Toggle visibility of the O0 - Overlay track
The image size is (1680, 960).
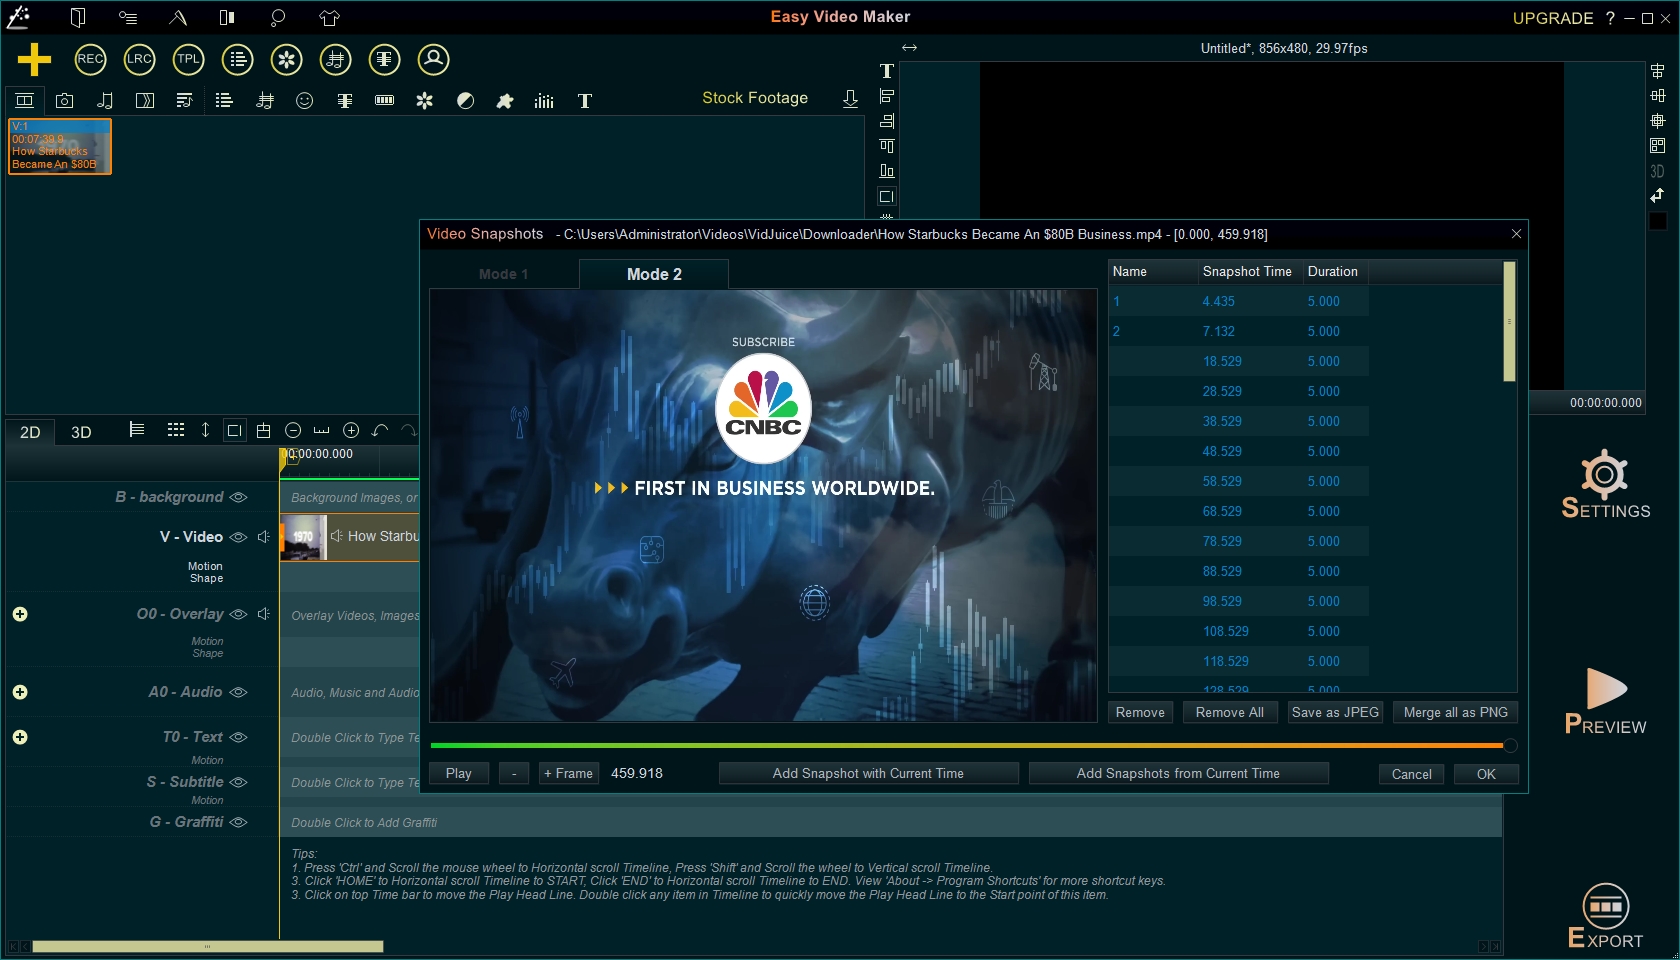pyautogui.click(x=239, y=614)
